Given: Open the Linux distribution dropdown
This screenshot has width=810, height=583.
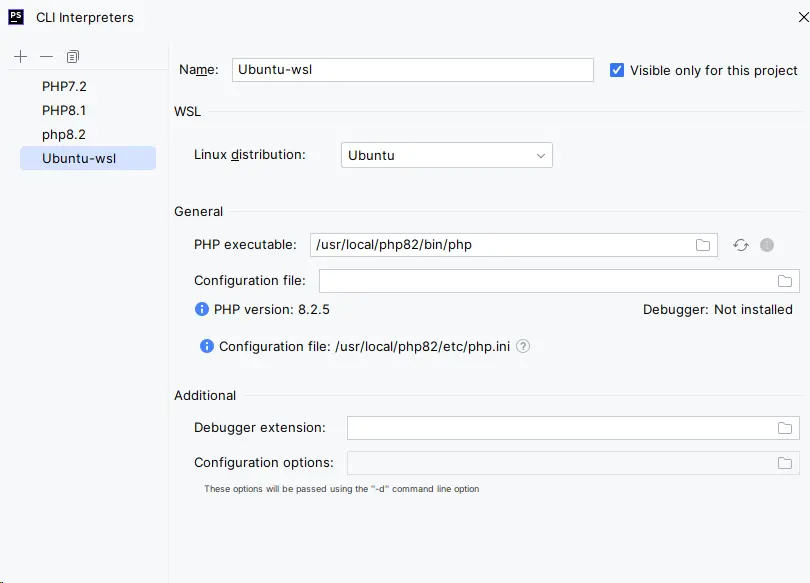Looking at the screenshot, I should pyautogui.click(x=447, y=155).
